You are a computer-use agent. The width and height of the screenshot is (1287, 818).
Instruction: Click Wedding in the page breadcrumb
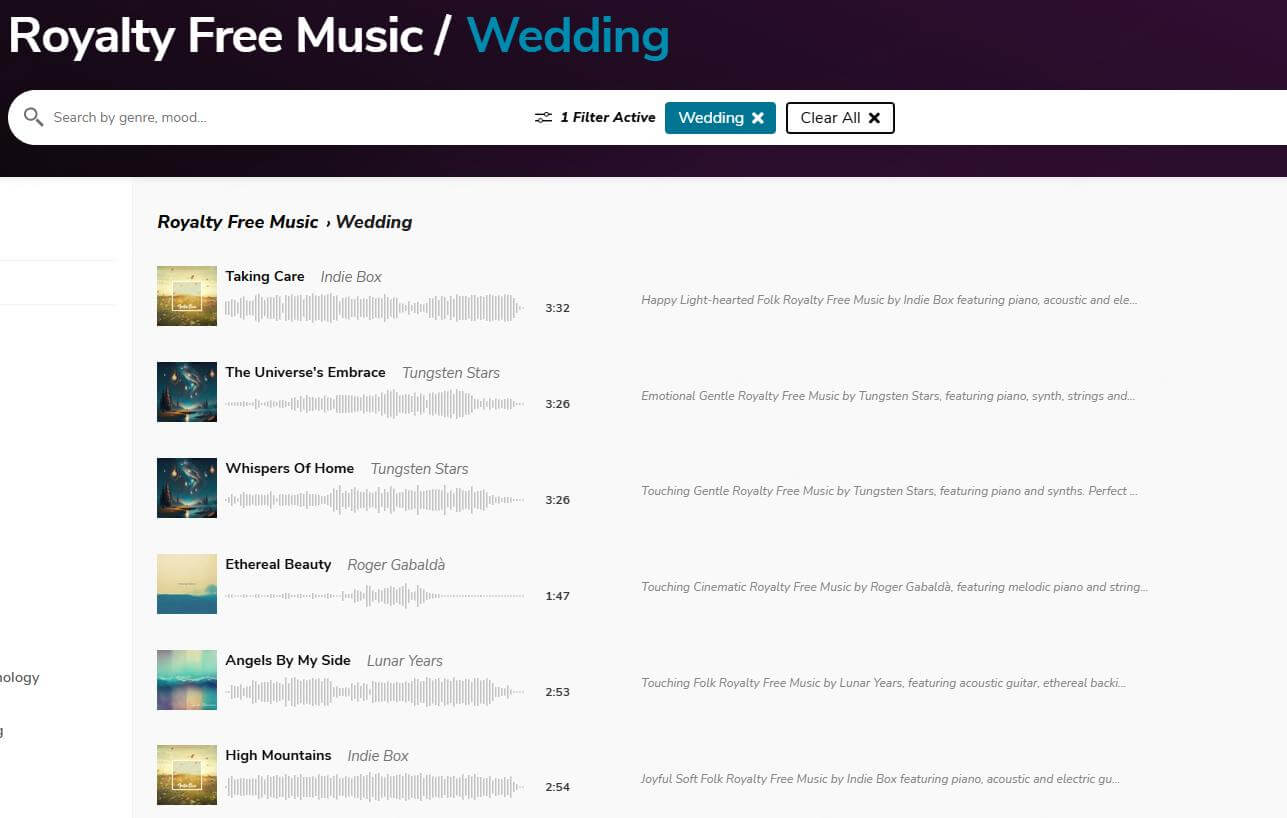[x=373, y=222]
